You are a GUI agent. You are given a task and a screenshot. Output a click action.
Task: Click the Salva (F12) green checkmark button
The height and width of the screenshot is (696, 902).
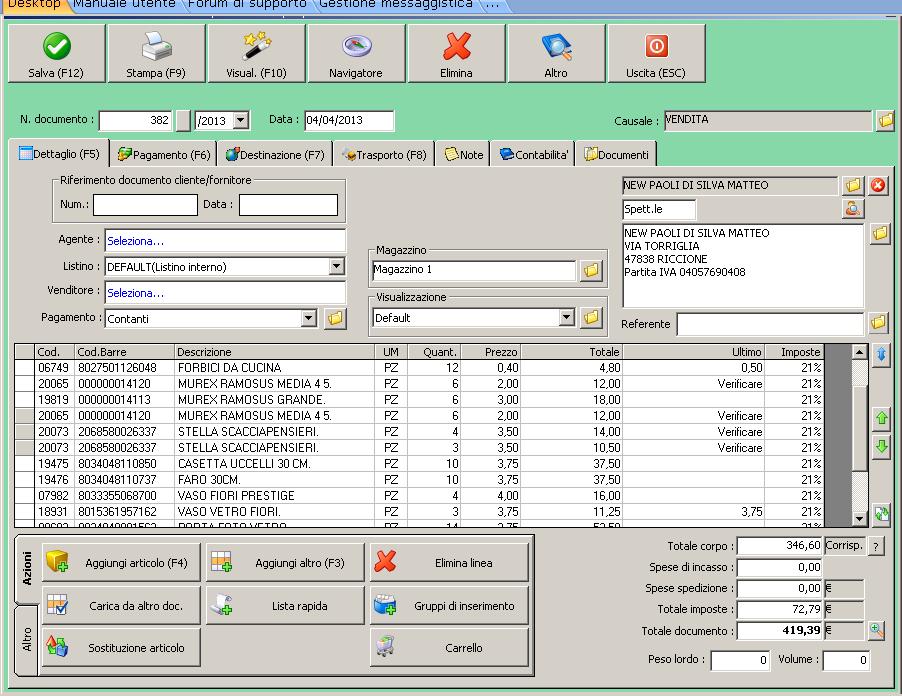56,55
